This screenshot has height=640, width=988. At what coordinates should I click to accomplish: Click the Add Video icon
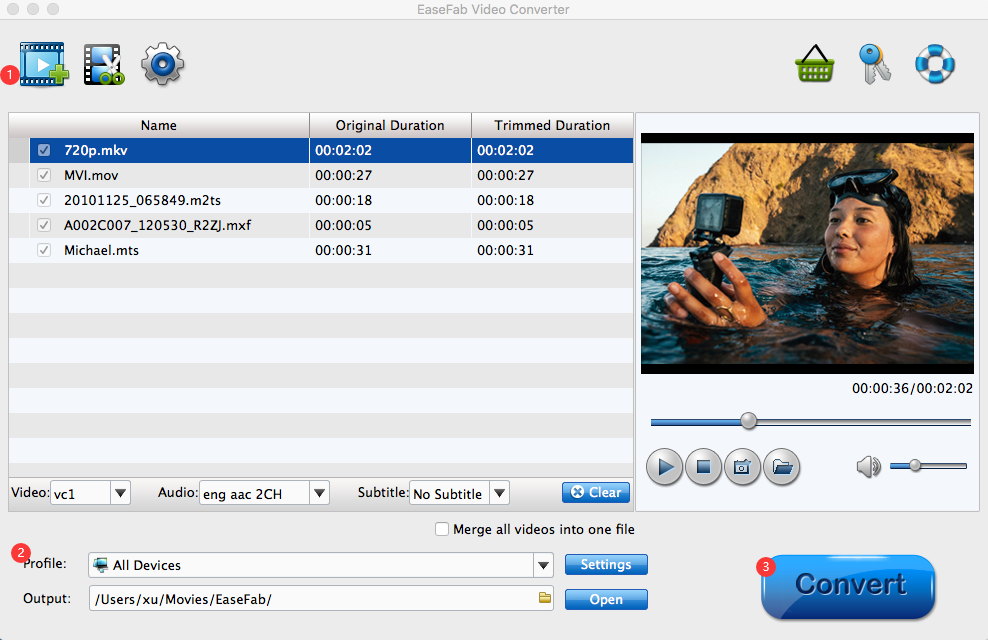point(42,65)
